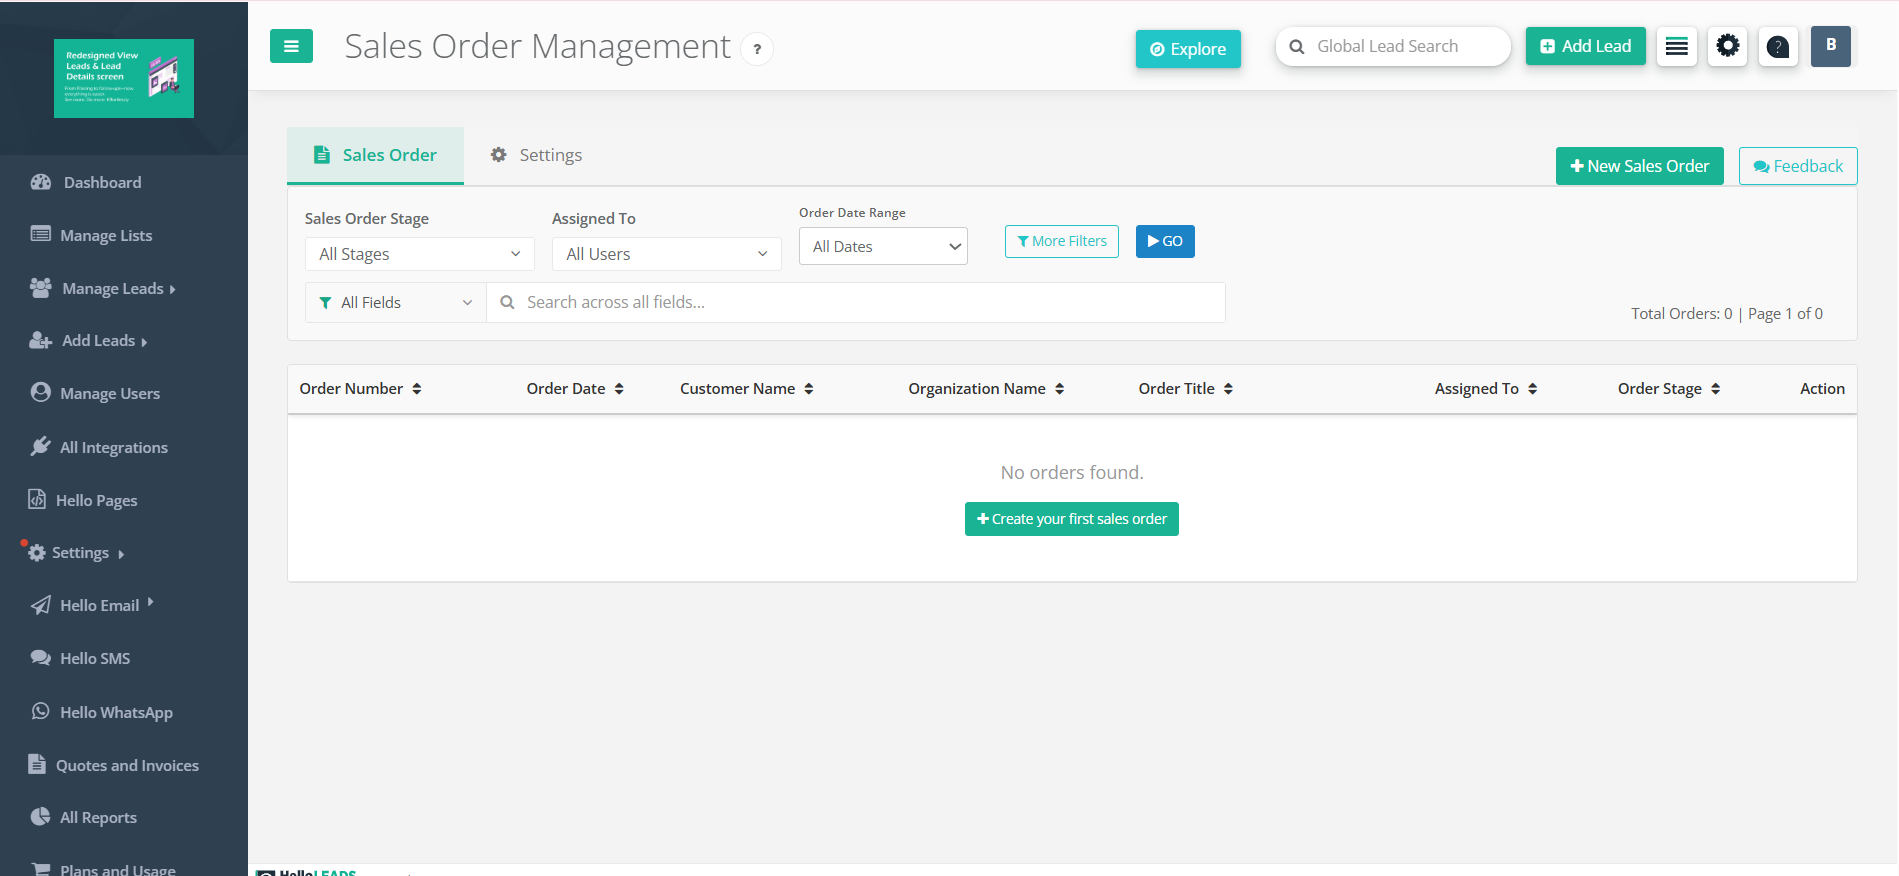The width and height of the screenshot is (1899, 876).
Task: Click Create your first sales order
Action: 1072,519
